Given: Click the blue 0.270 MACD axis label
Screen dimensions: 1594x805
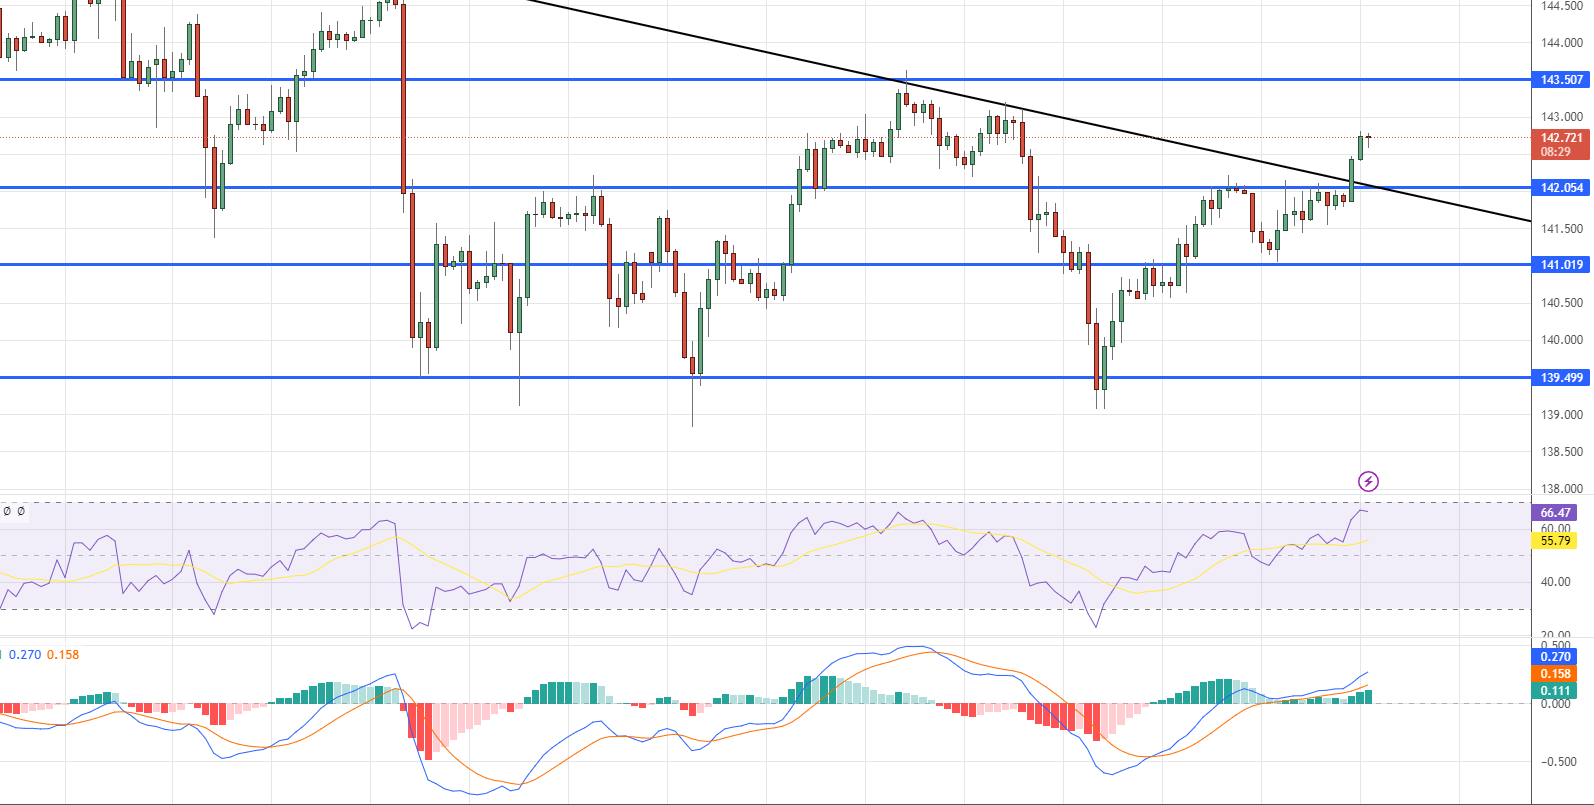Looking at the screenshot, I should 1555,657.
